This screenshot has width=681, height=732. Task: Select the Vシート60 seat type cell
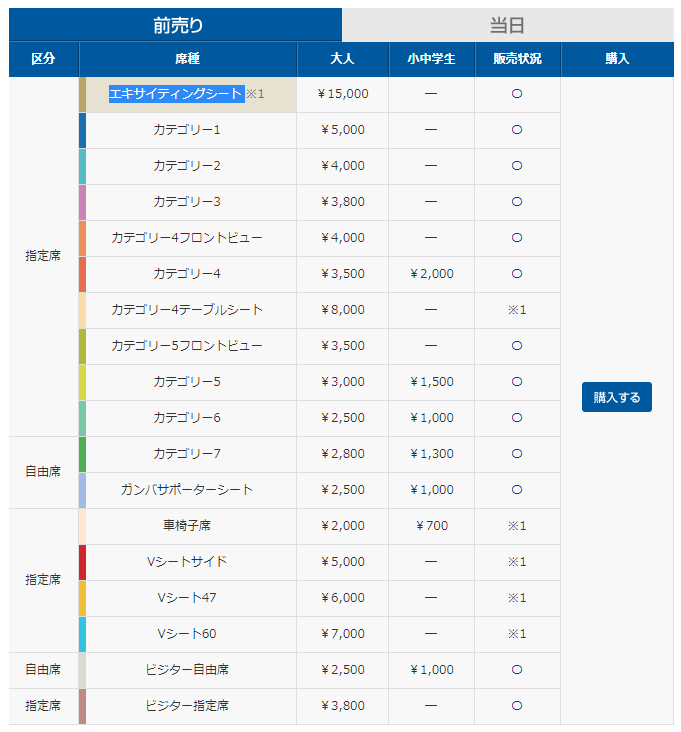point(187,633)
